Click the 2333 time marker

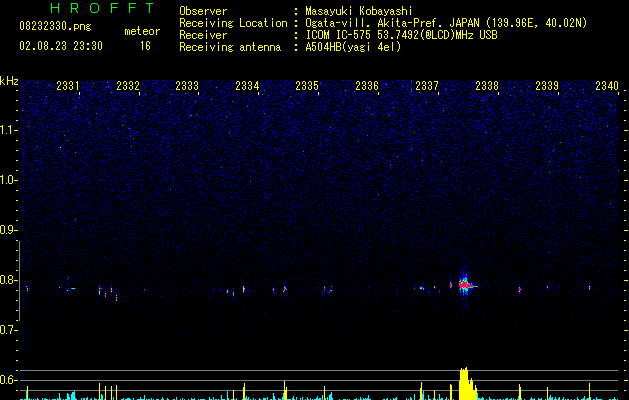point(187,86)
